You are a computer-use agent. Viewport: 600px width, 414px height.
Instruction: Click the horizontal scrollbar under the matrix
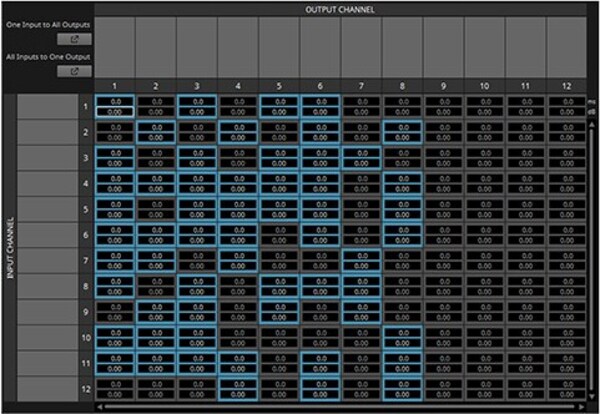(340, 406)
